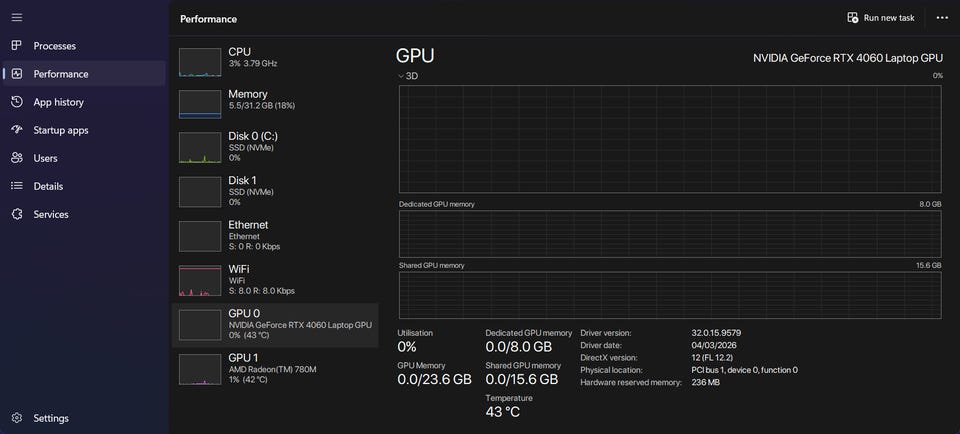Click the Temperature 43 °C reading

[x=503, y=412]
